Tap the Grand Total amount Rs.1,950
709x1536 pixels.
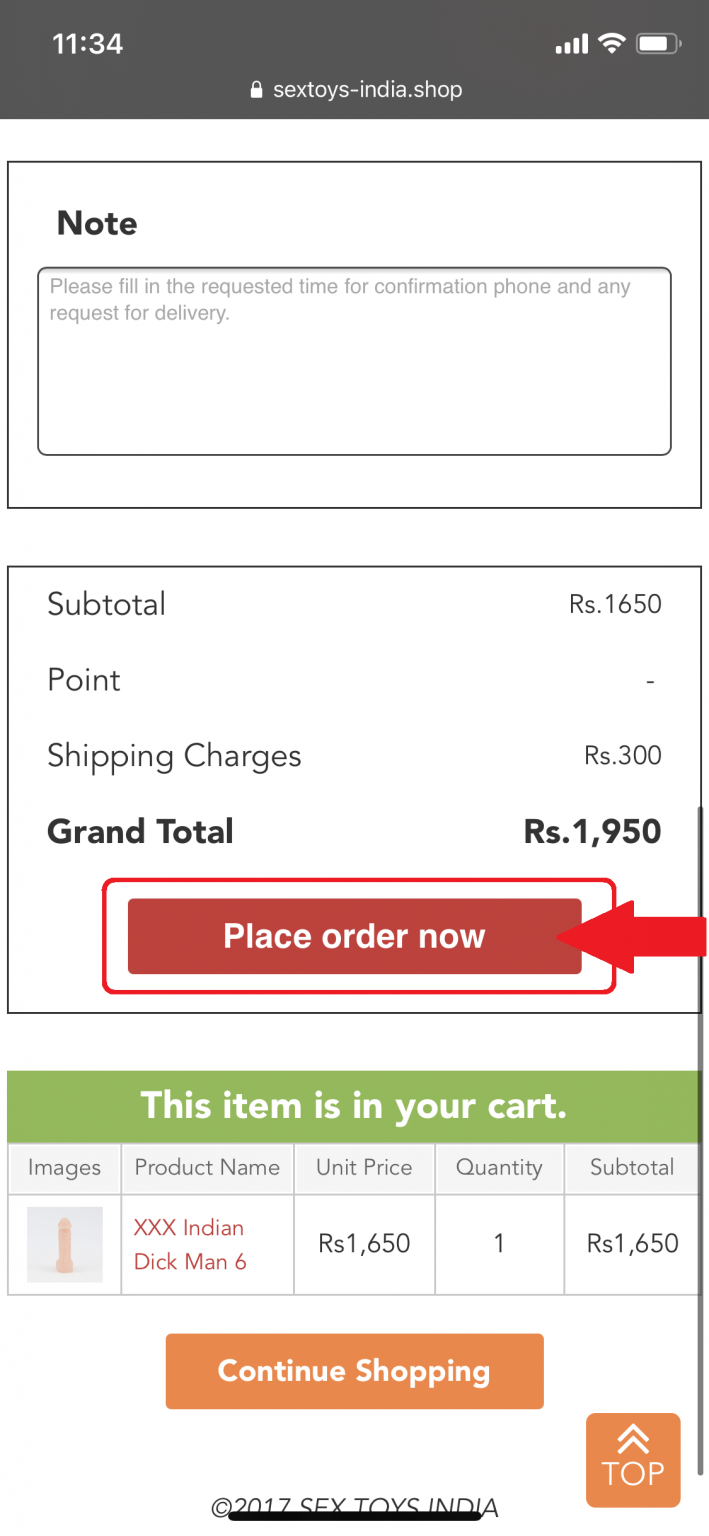coord(592,832)
